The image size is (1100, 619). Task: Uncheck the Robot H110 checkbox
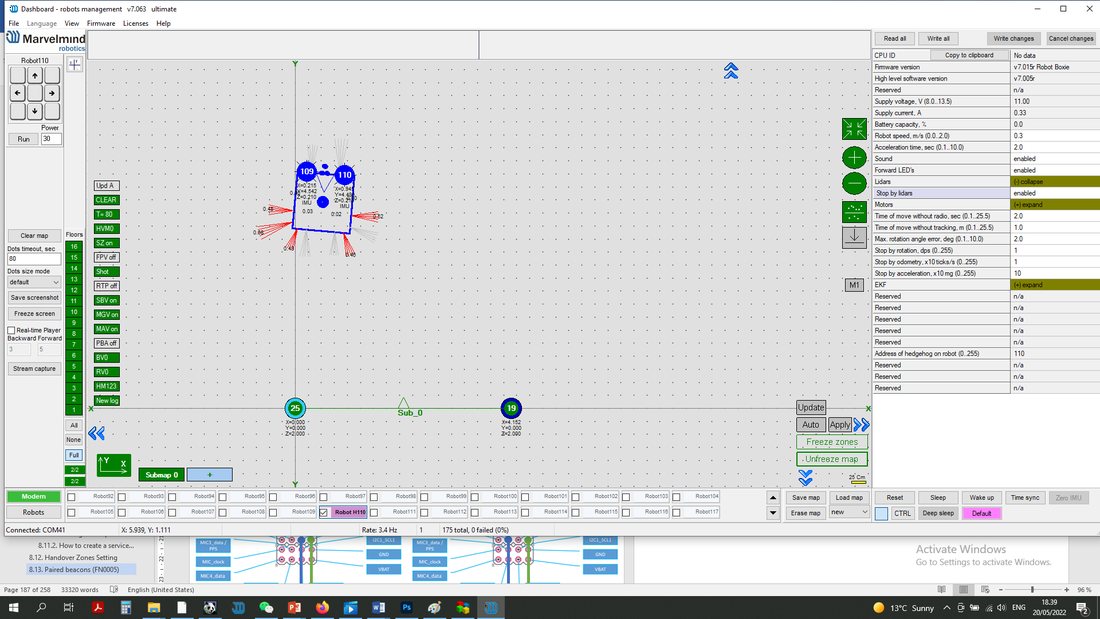(x=323, y=512)
